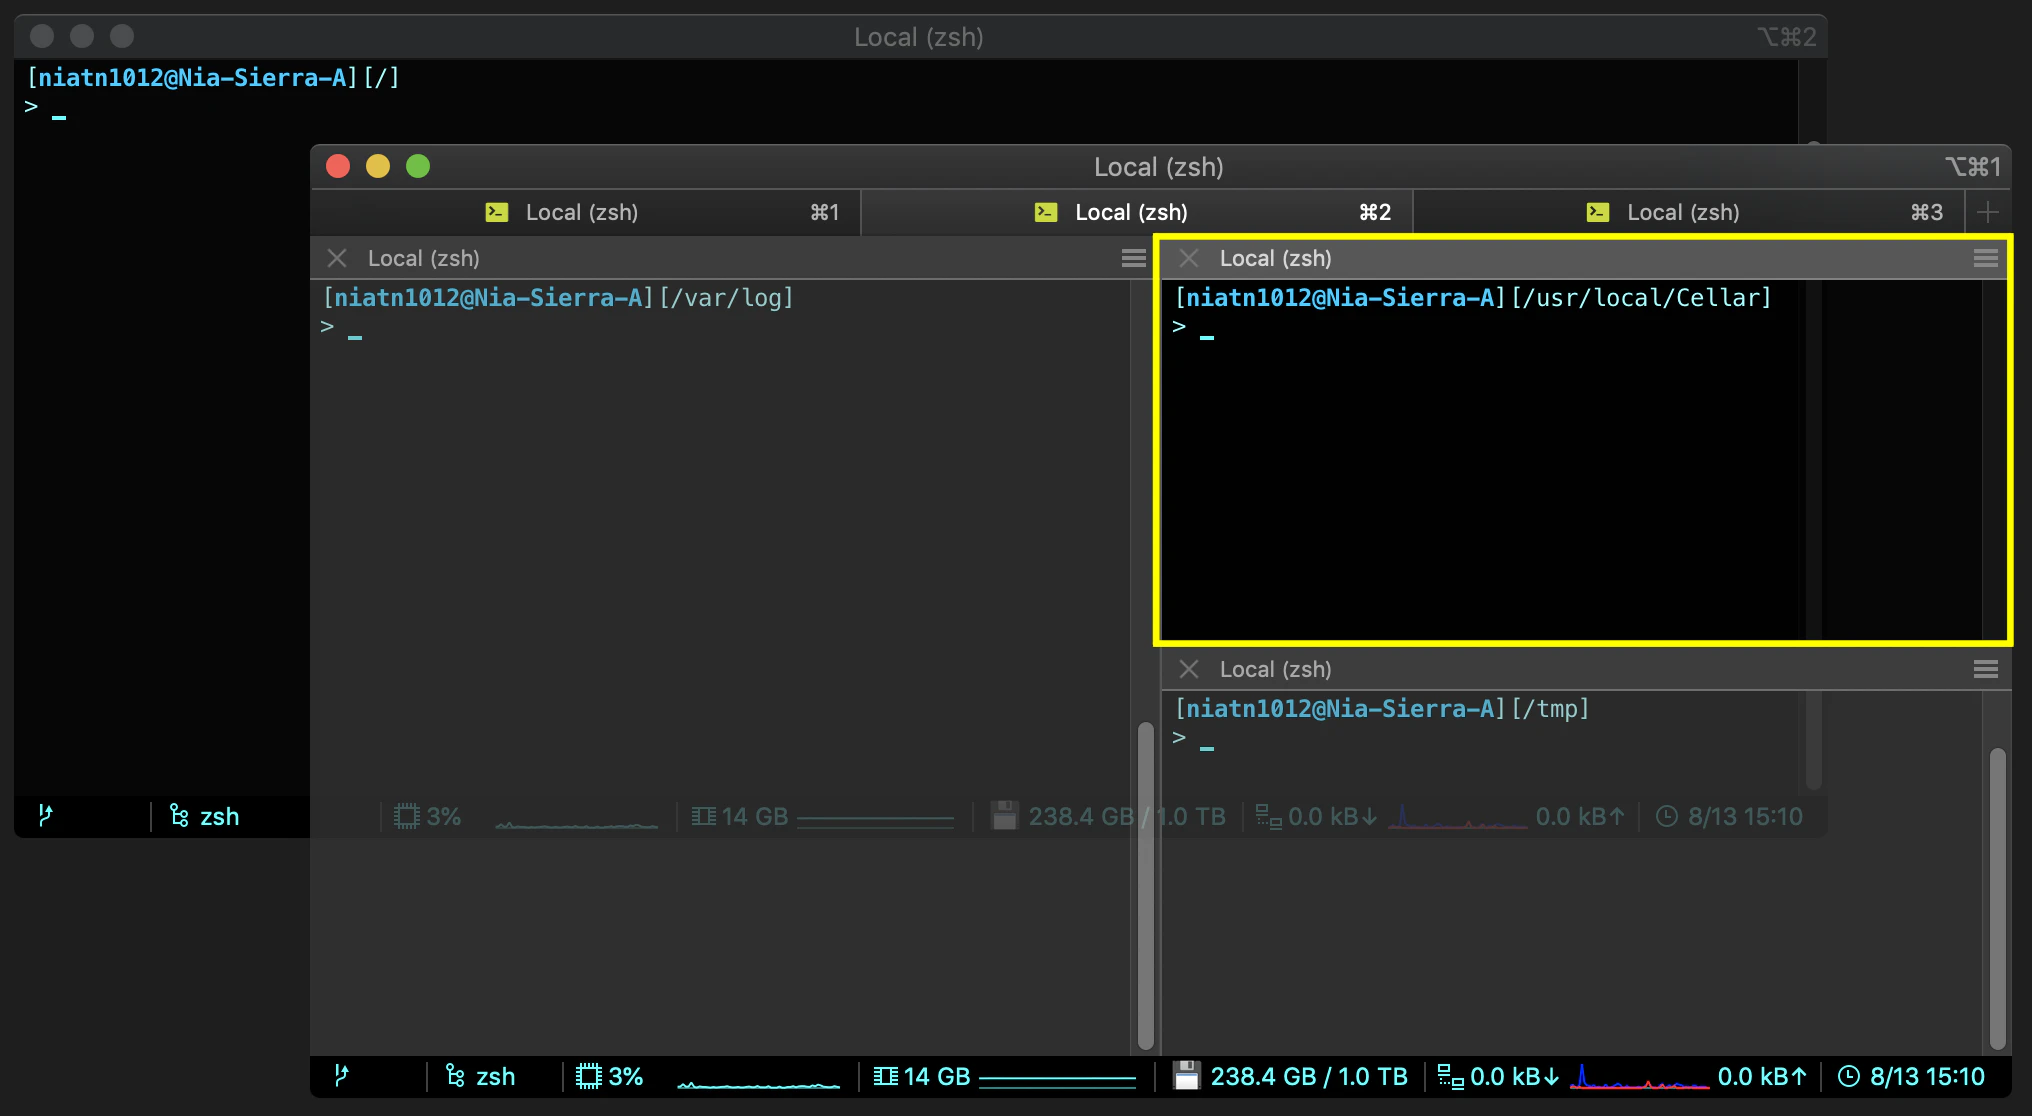Click 0.0 kB↑ upload value in front status bar
This screenshot has height=1116, width=2032.
point(1763,1076)
